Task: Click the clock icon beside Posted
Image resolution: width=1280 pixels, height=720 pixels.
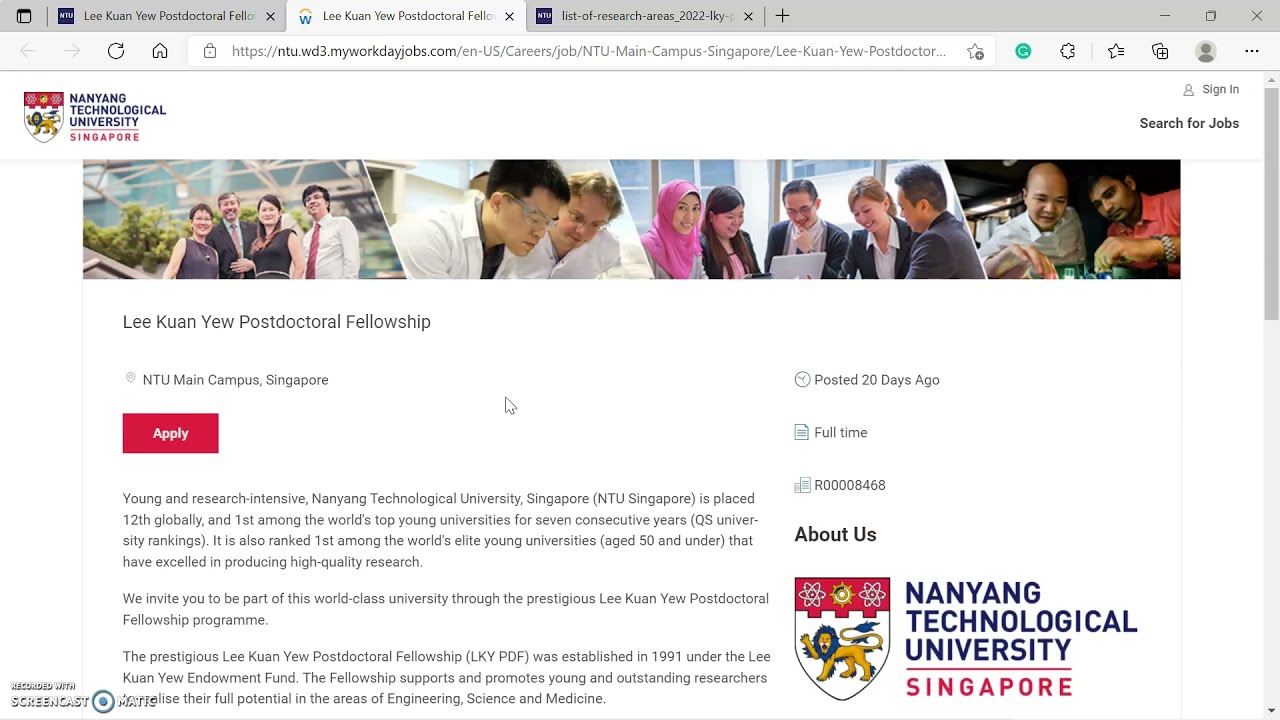Action: (802, 379)
